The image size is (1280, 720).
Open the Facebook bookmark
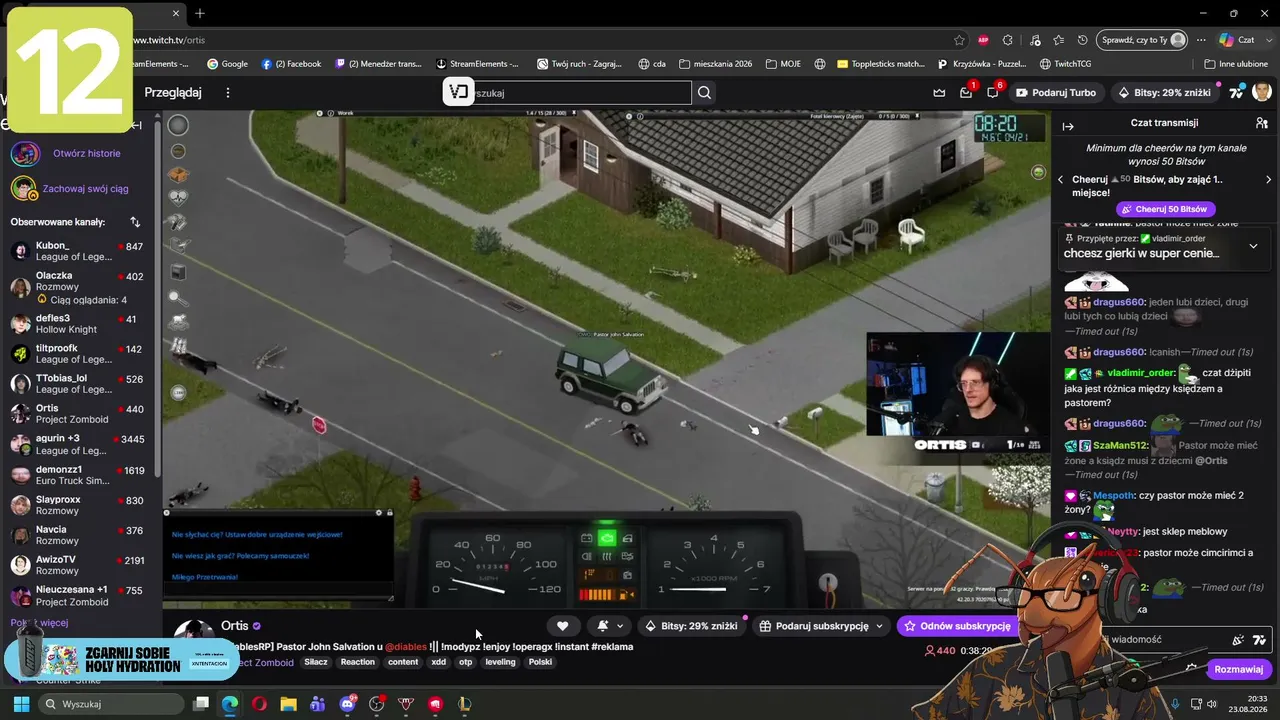click(291, 64)
